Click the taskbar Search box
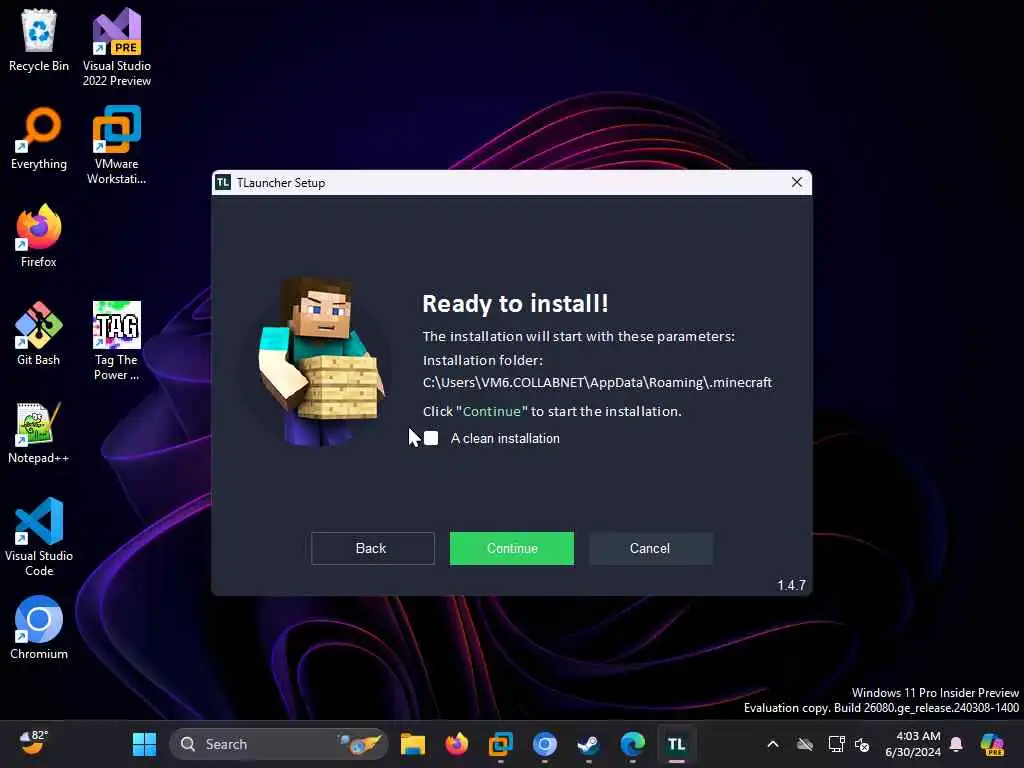The width and height of the screenshot is (1024, 768). (279, 744)
